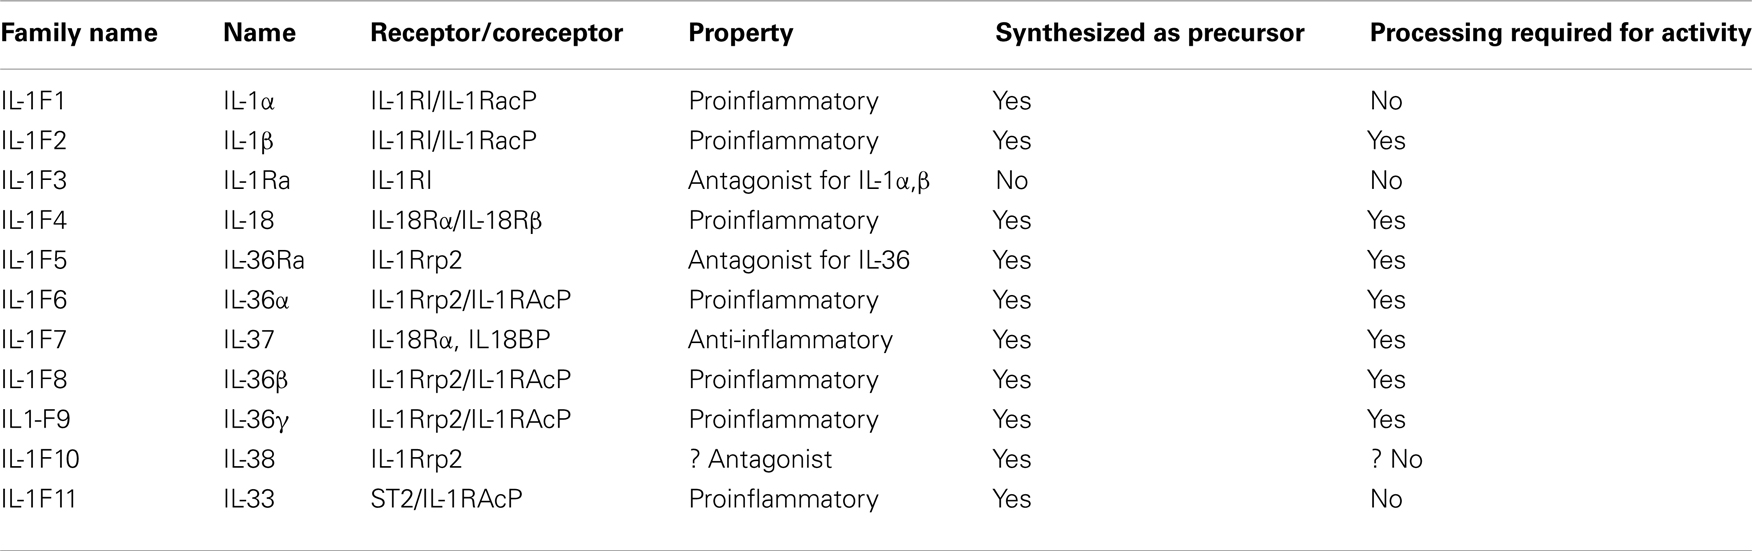Image resolution: width=1752 pixels, height=551 pixels.
Task: Select Antagonist for IL-36 property cell
Action: (x=799, y=260)
